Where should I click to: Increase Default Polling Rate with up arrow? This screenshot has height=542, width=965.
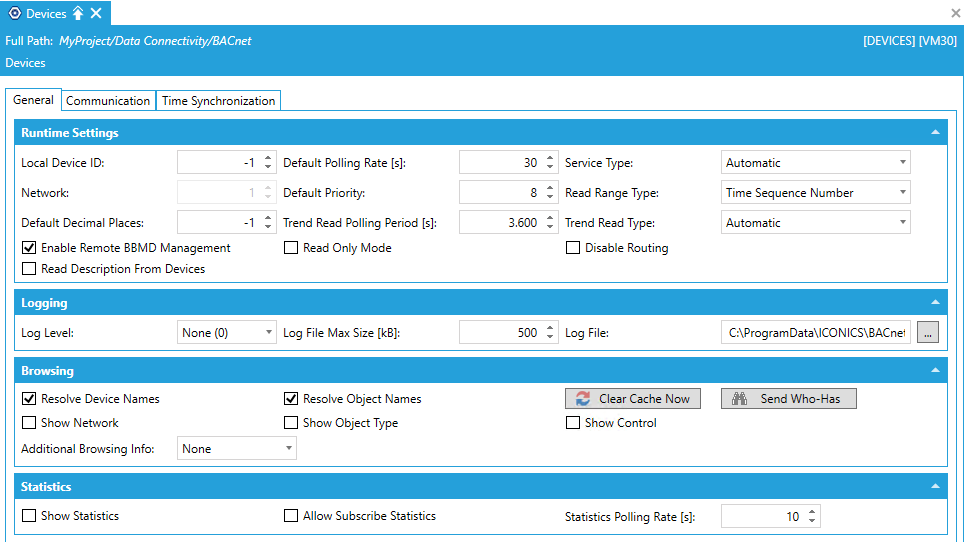point(550,158)
